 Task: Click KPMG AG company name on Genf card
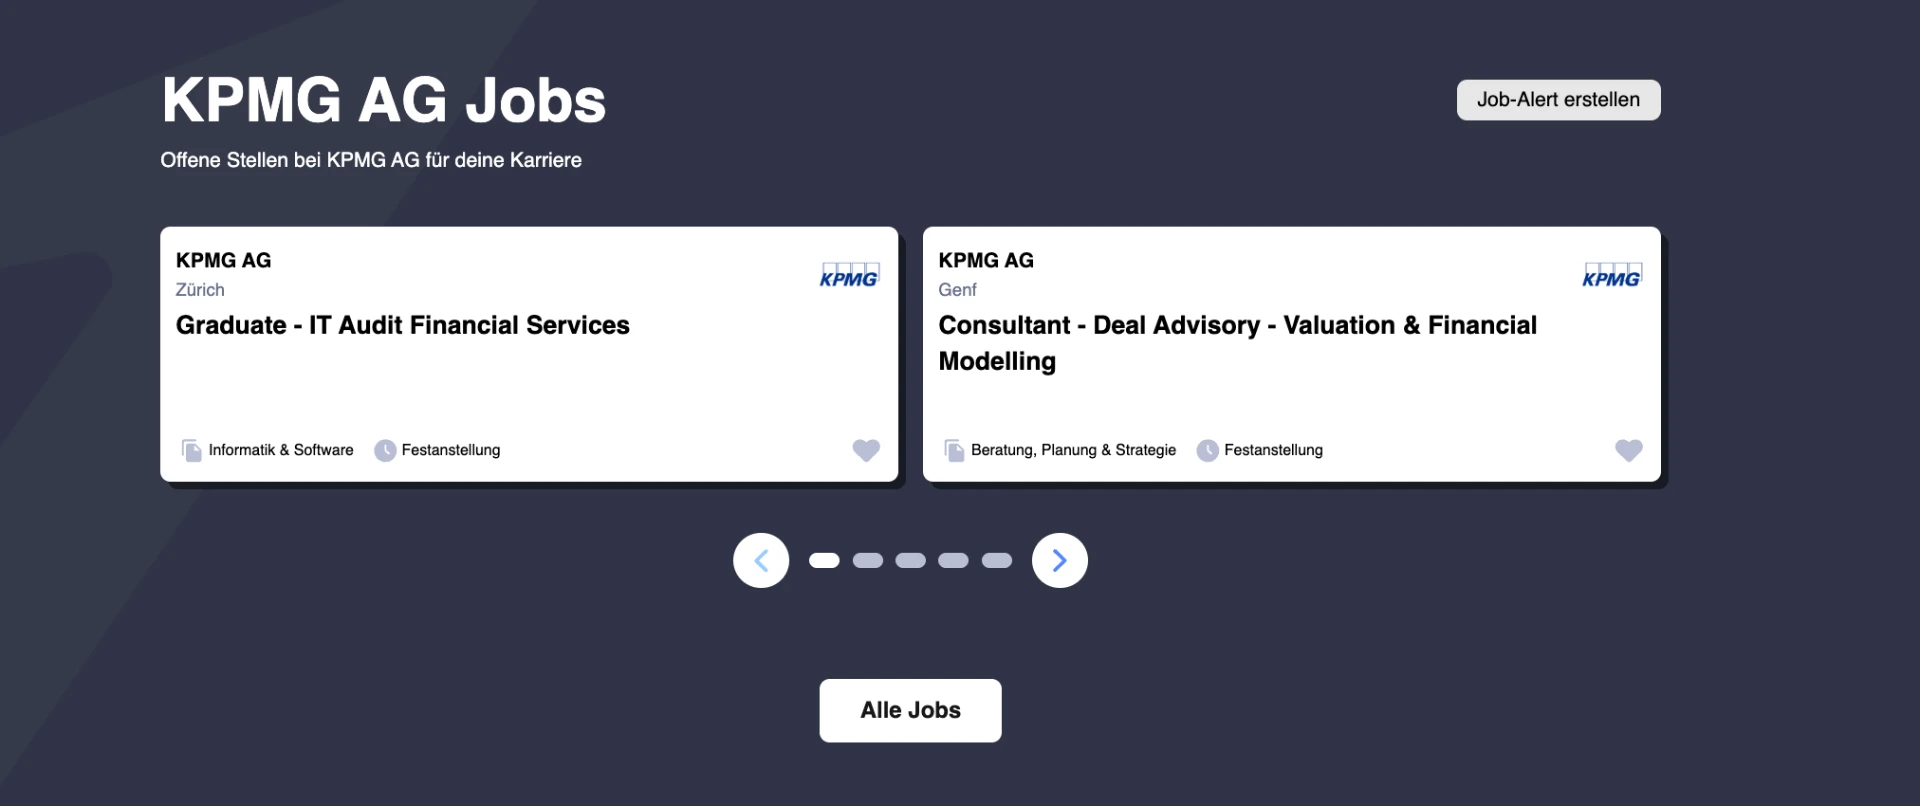tap(986, 260)
